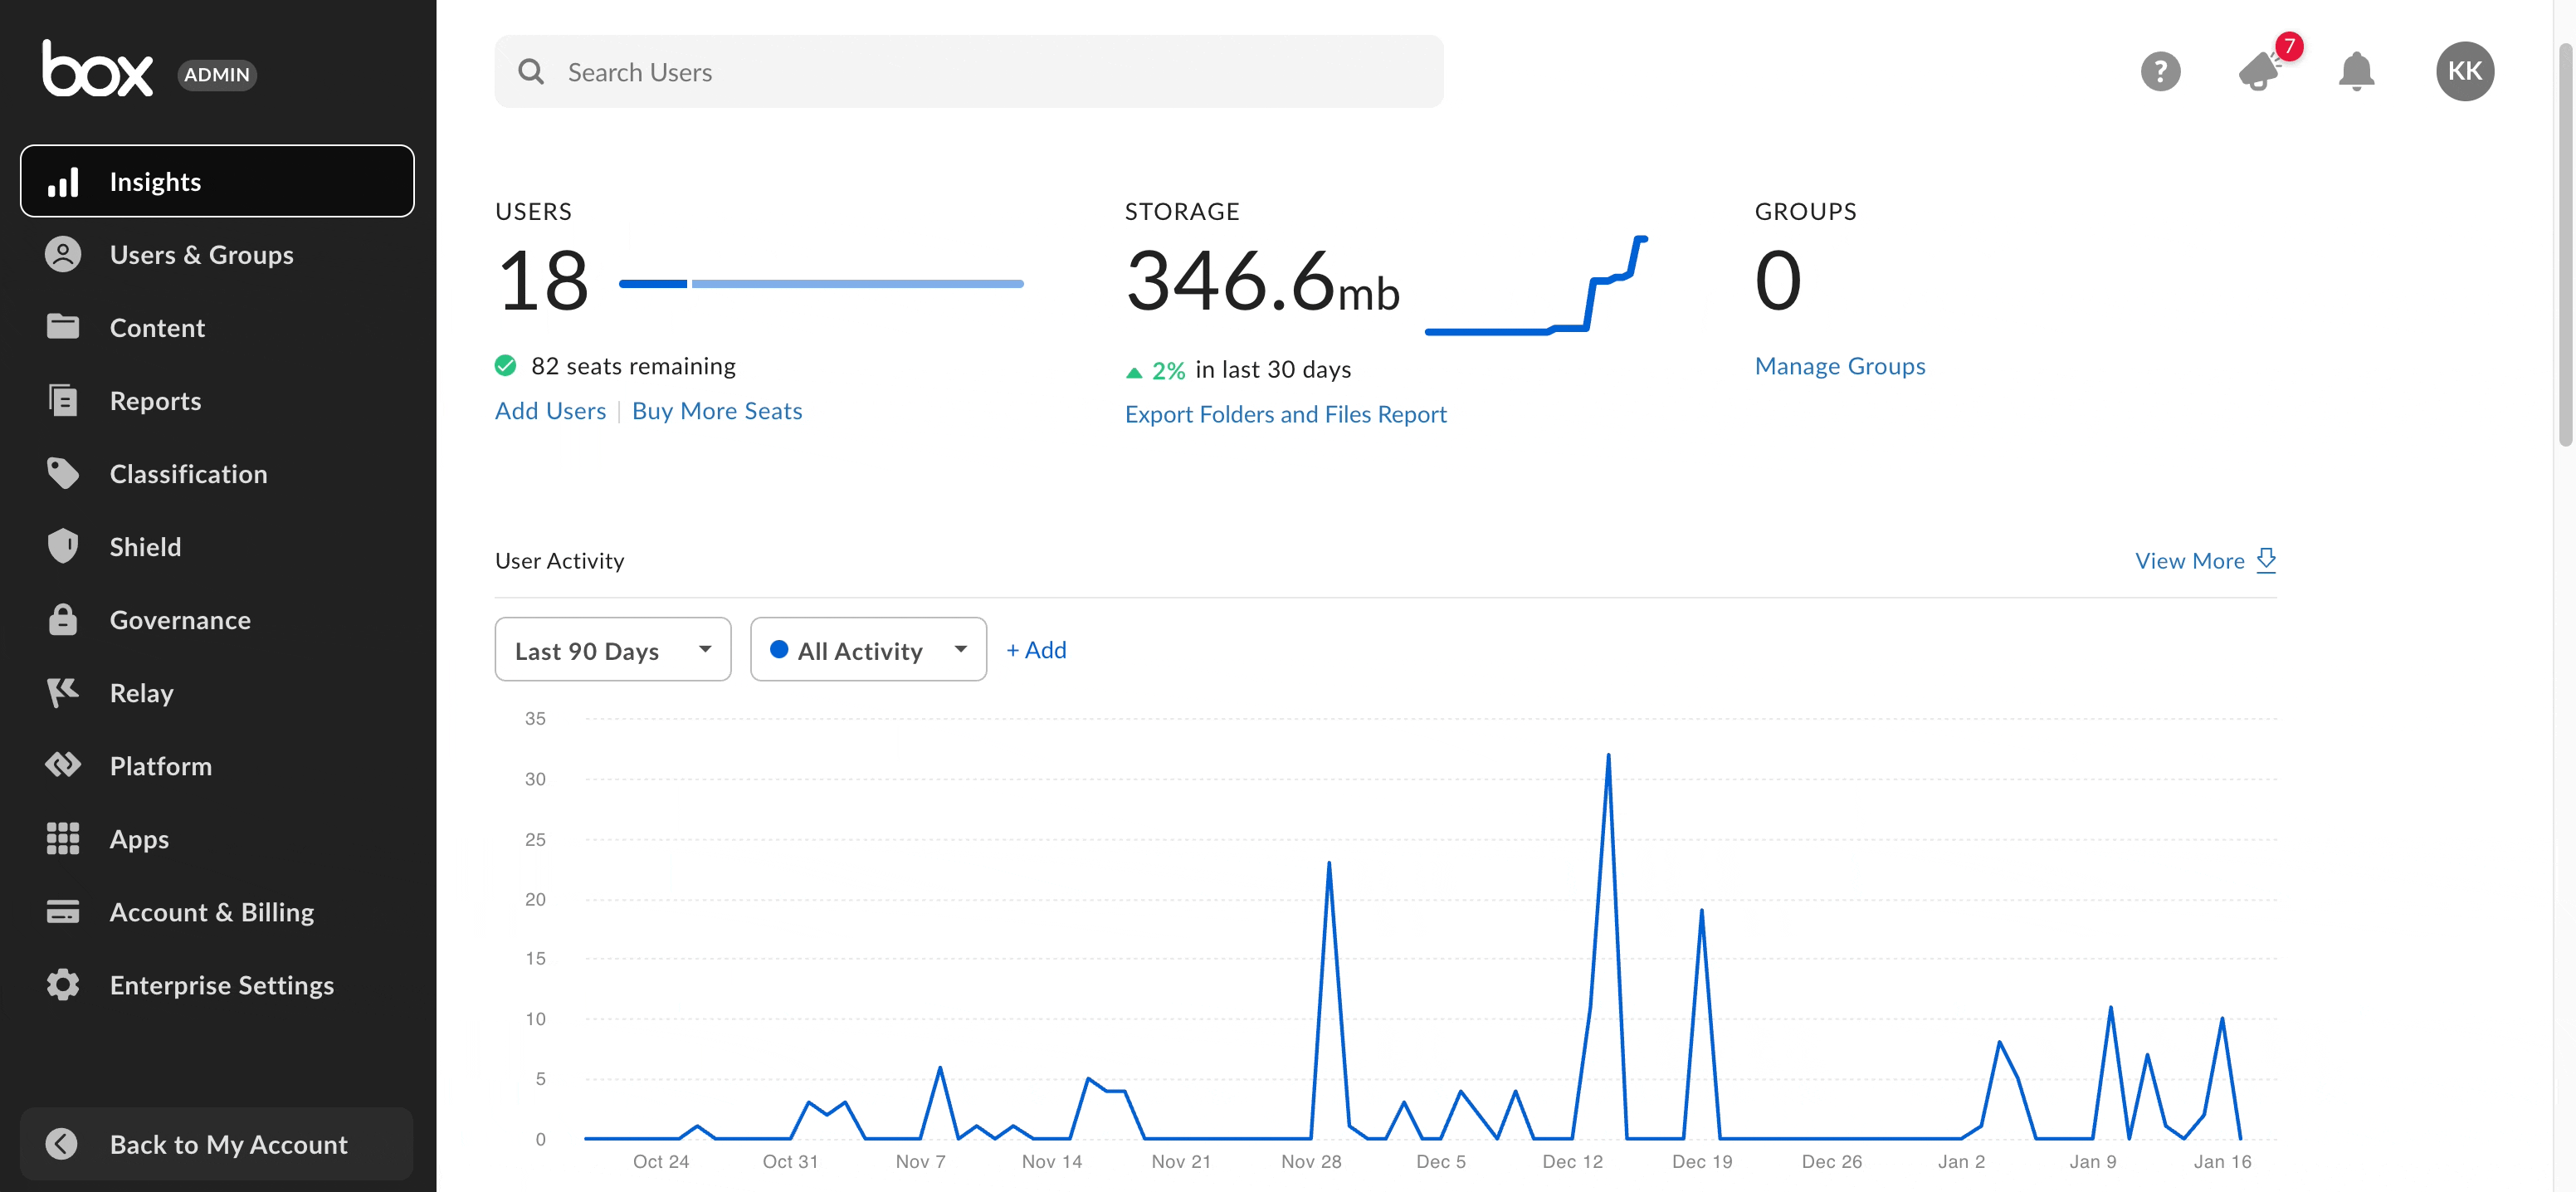Click the Box logo

point(97,69)
